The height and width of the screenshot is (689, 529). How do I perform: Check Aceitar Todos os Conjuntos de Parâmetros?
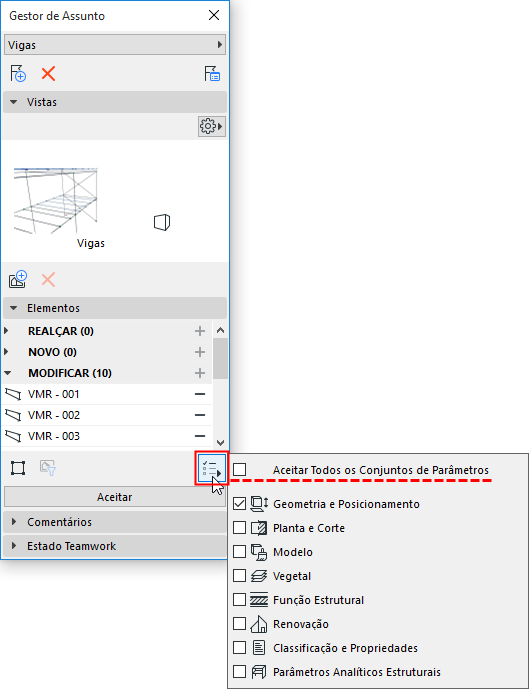tap(239, 470)
